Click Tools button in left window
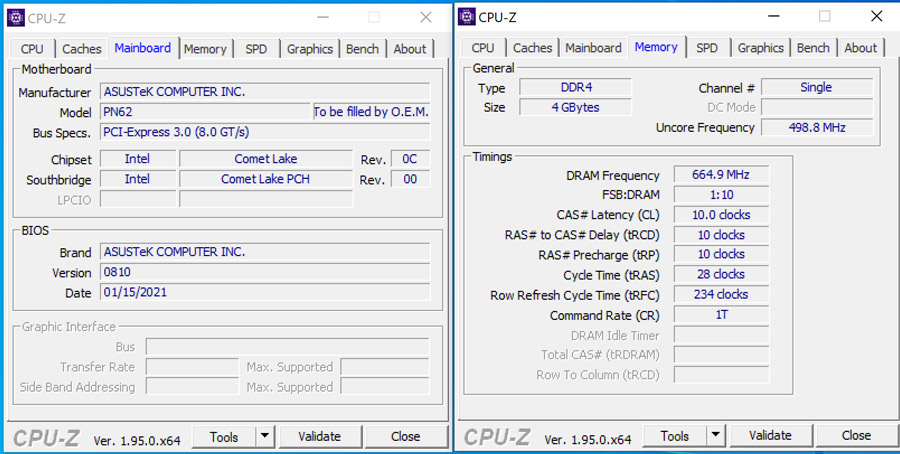The width and height of the screenshot is (900, 454). click(x=224, y=437)
